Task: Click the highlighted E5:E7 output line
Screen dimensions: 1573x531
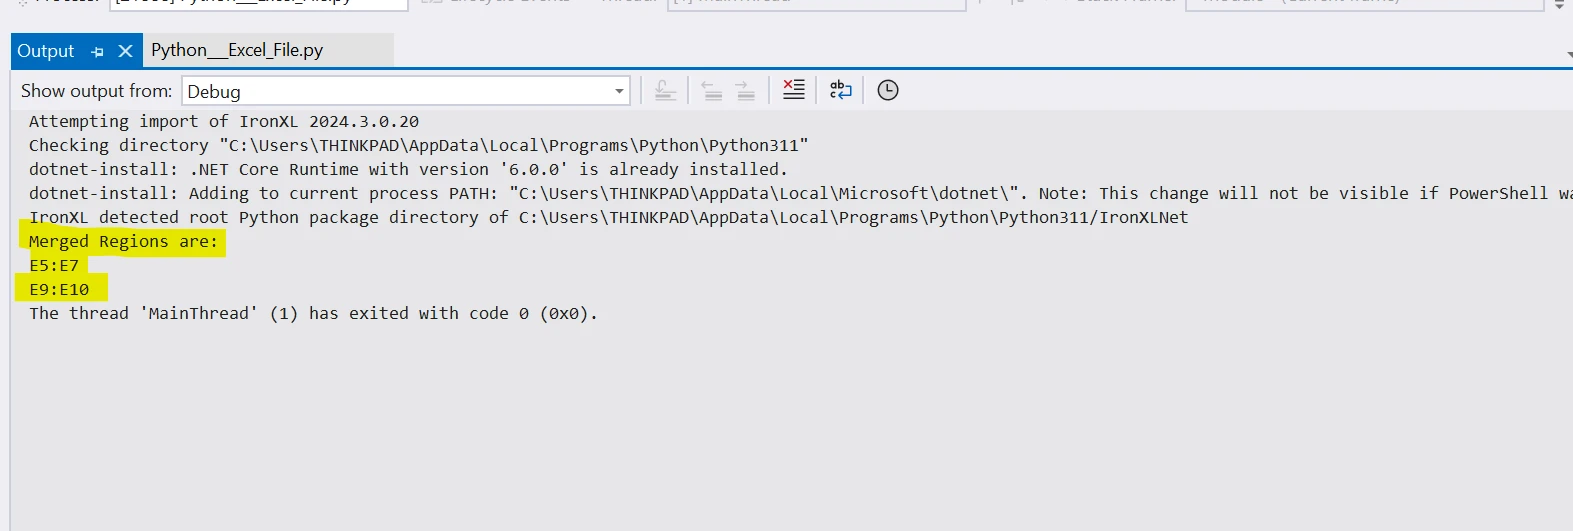Action: [x=54, y=265]
